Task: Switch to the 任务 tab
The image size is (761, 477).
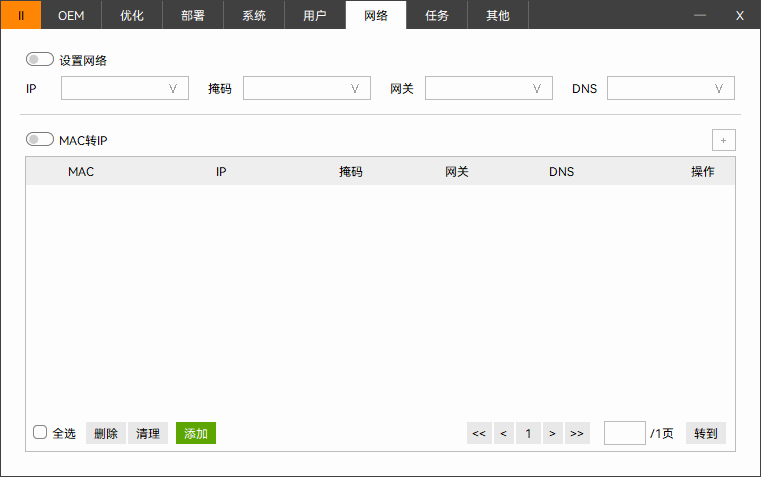Action: (x=437, y=15)
